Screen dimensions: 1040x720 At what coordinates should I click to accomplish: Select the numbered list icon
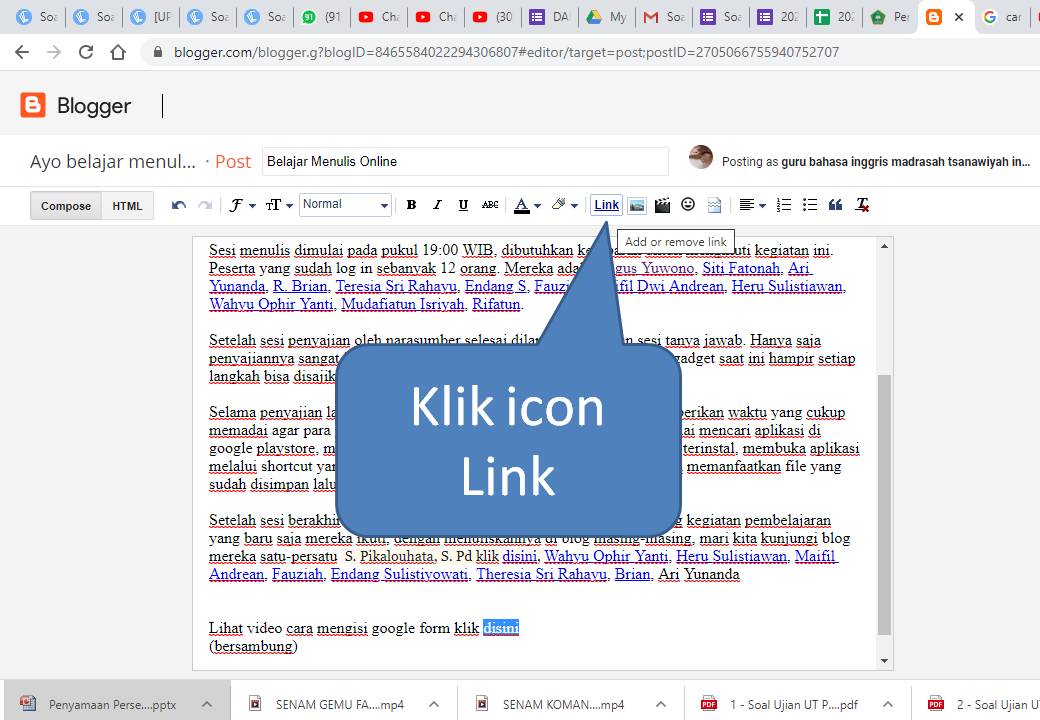click(x=781, y=204)
